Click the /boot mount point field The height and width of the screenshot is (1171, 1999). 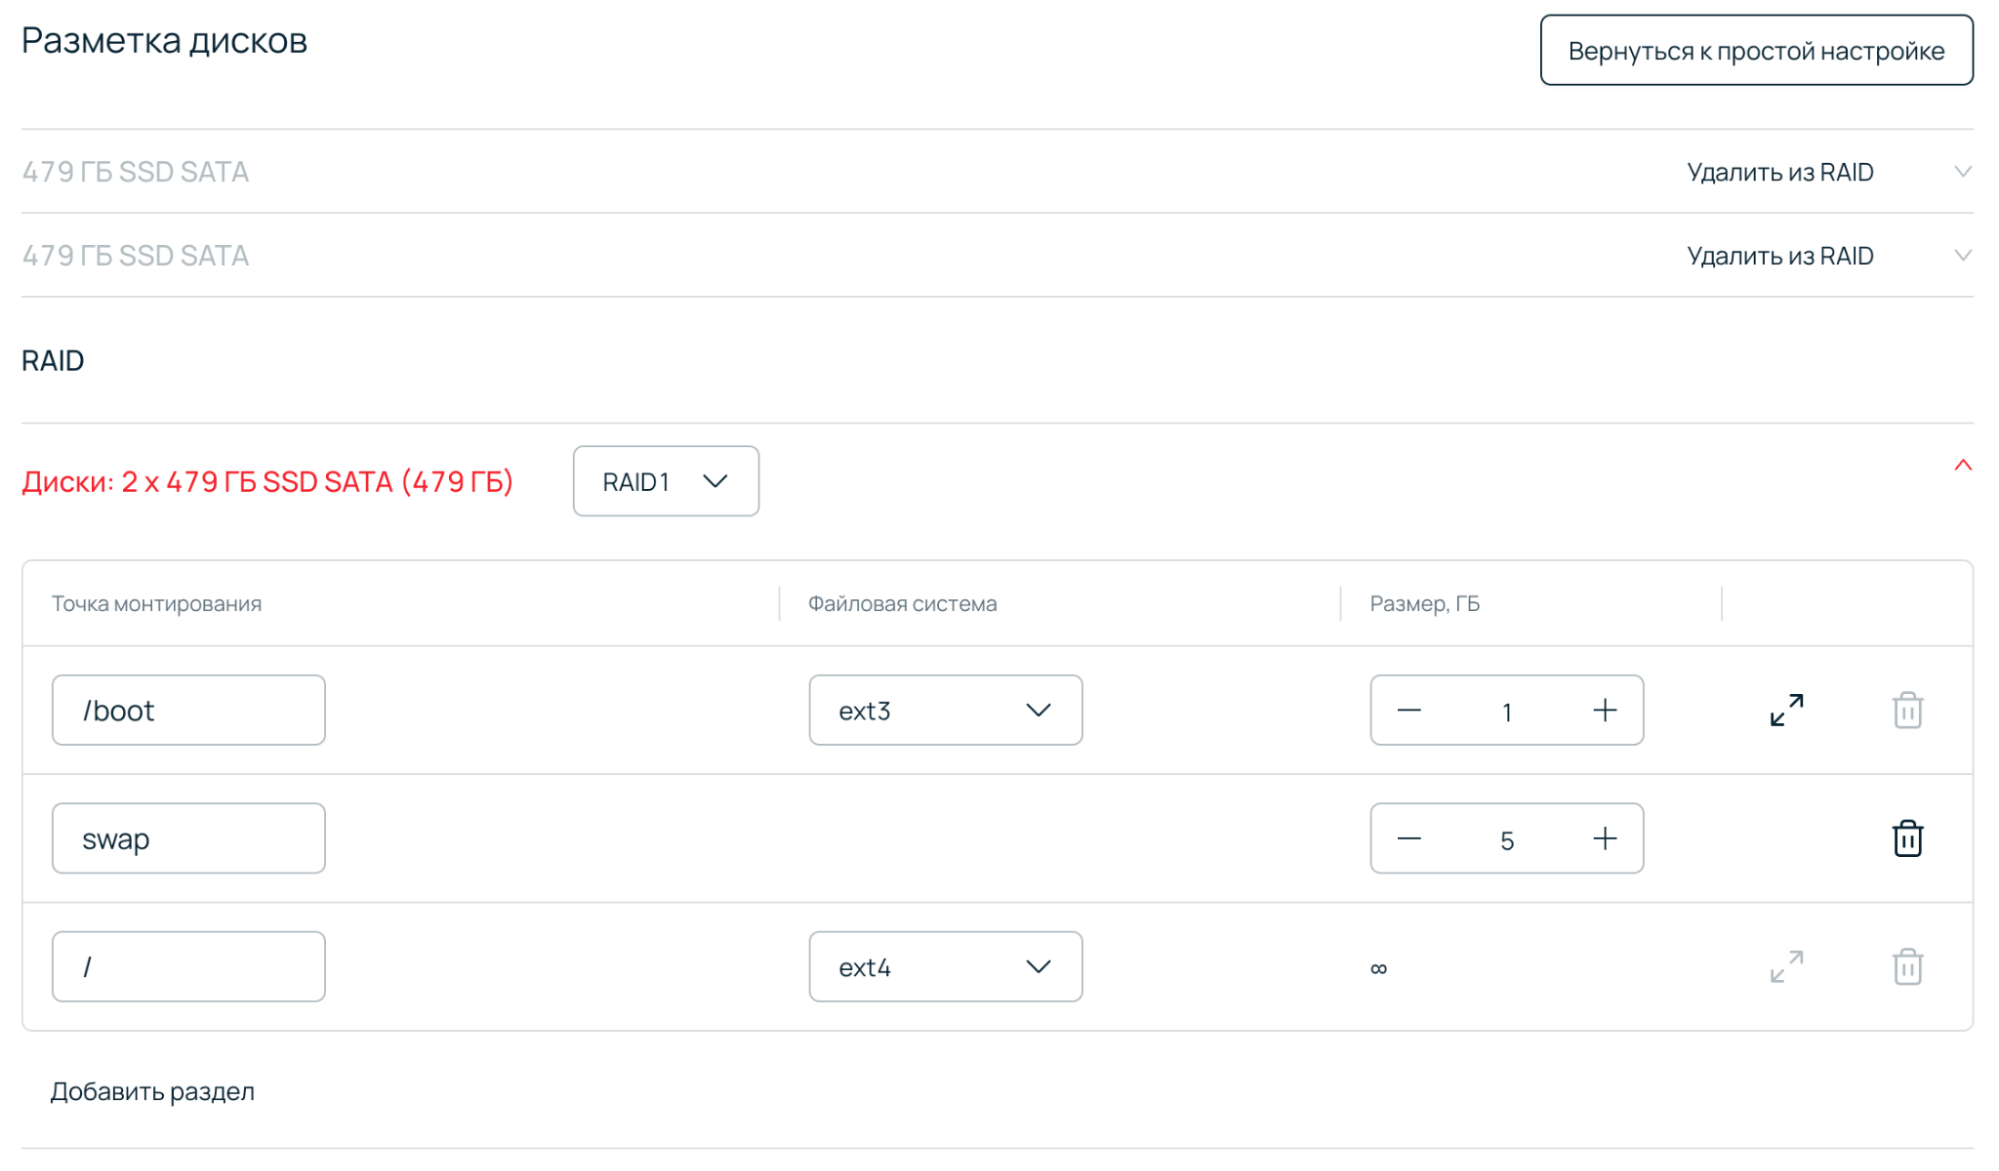(x=188, y=710)
